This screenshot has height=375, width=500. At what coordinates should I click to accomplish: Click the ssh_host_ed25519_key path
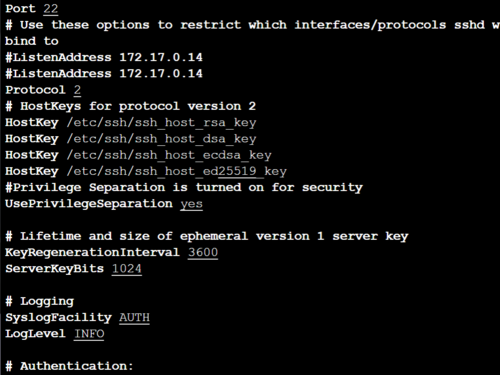(177, 172)
